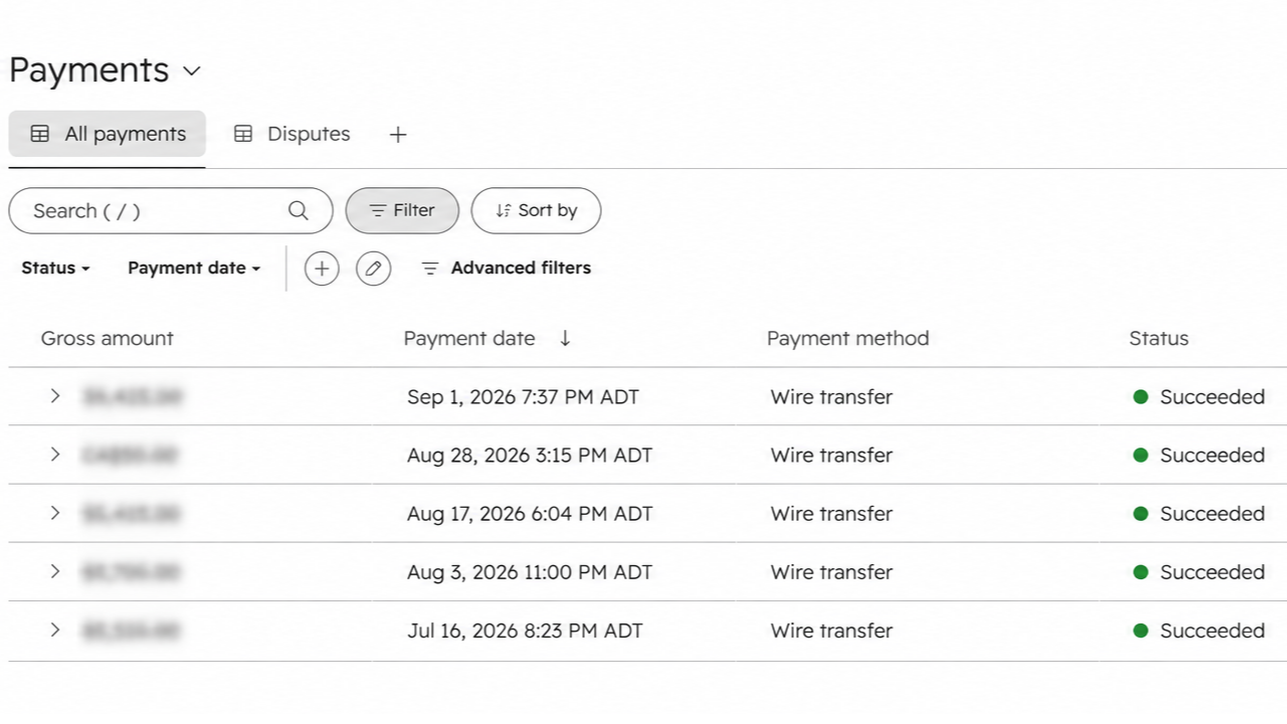Screen dimensions: 1287x724
Task: Expand the Sep 1, 2026 payment row
Action: coord(55,396)
